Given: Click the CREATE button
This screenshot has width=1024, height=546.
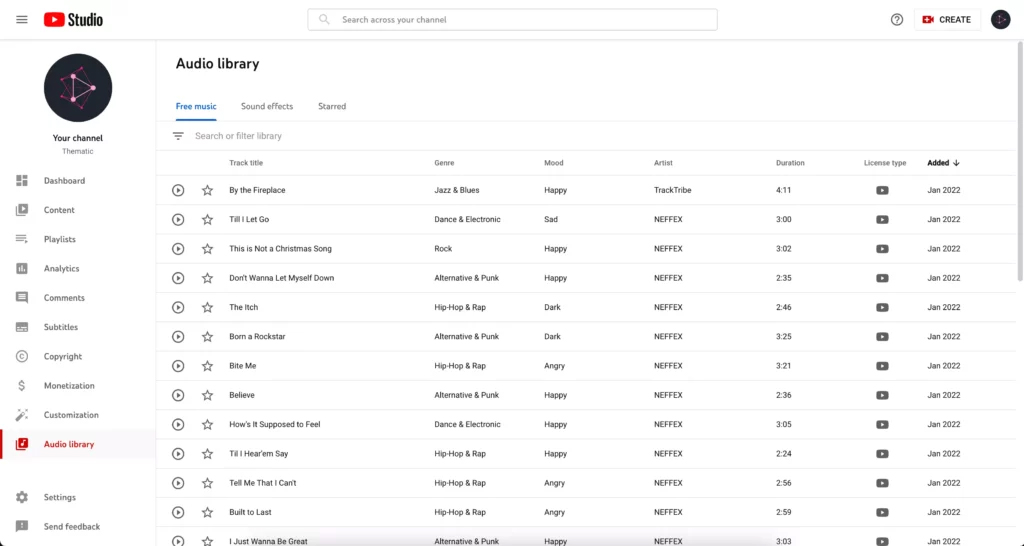Looking at the screenshot, I should point(947,19).
